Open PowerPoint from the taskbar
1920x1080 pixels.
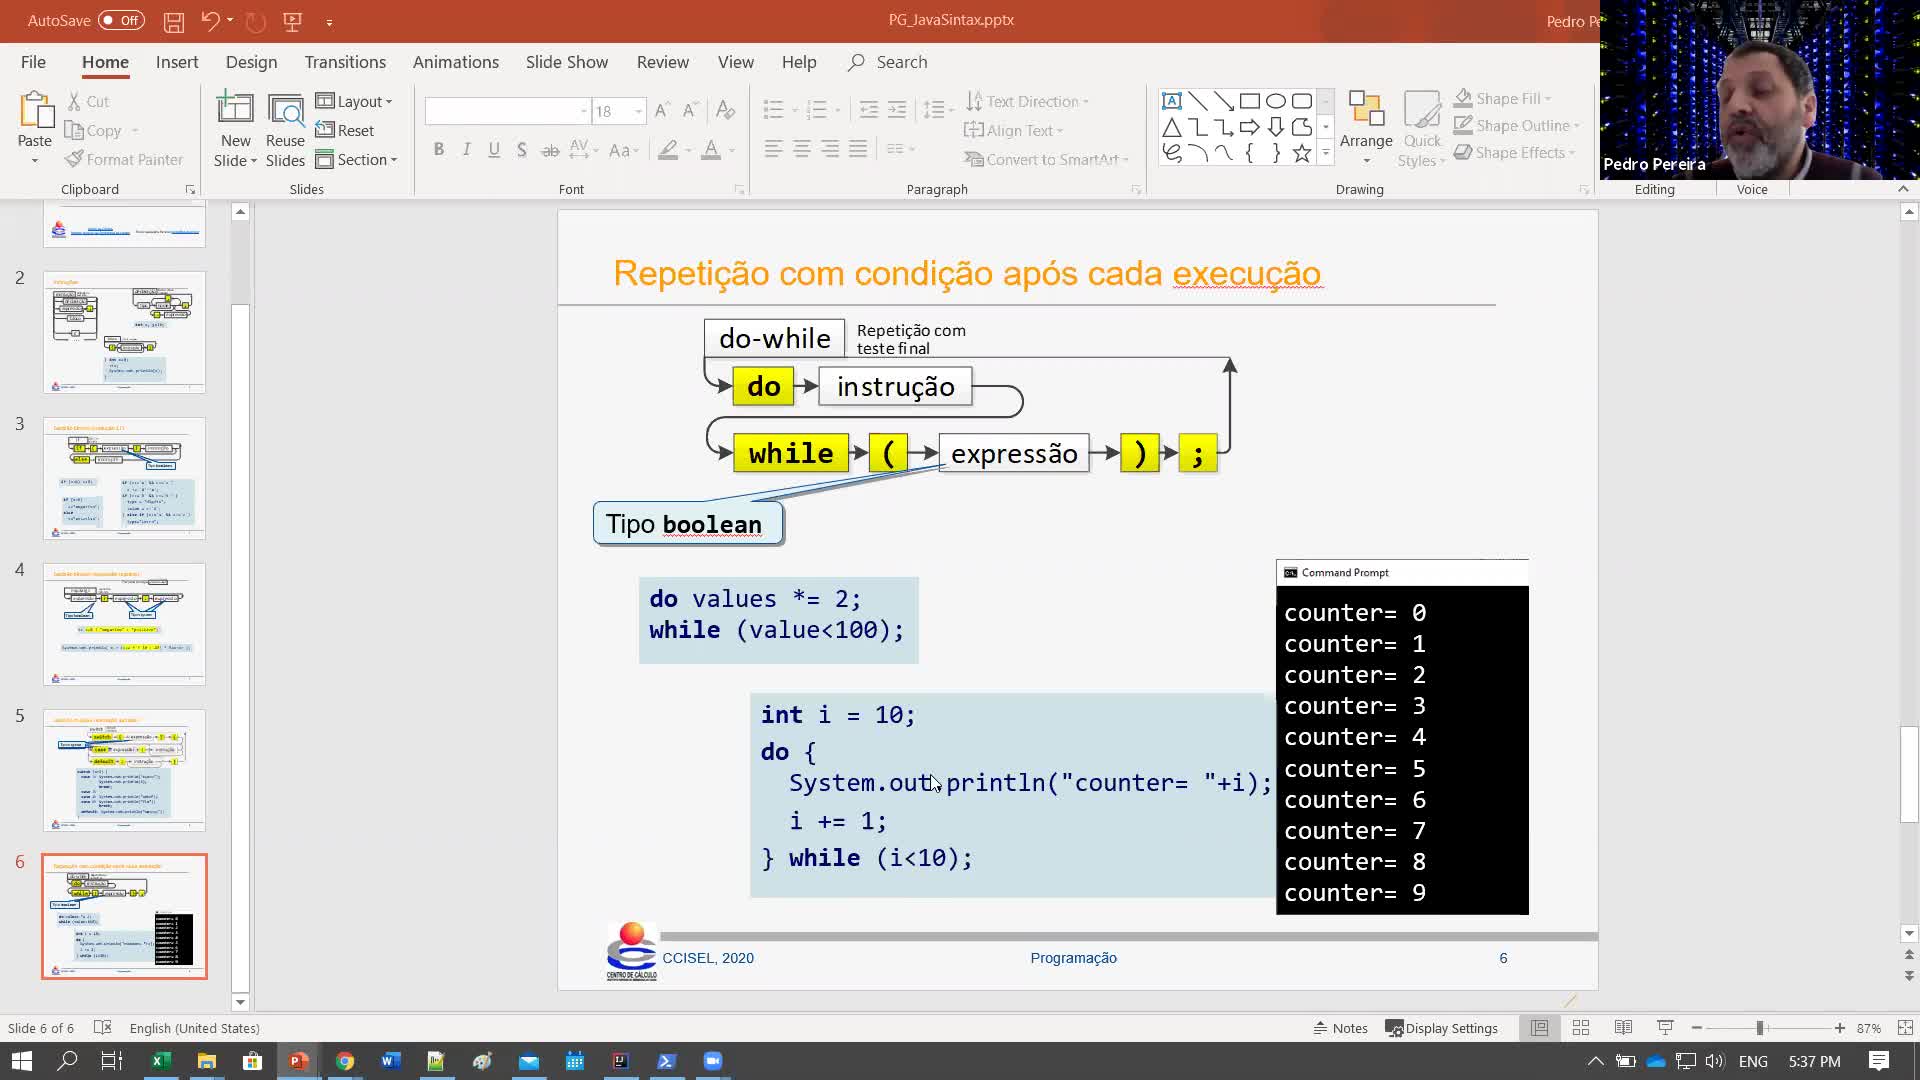(298, 1061)
